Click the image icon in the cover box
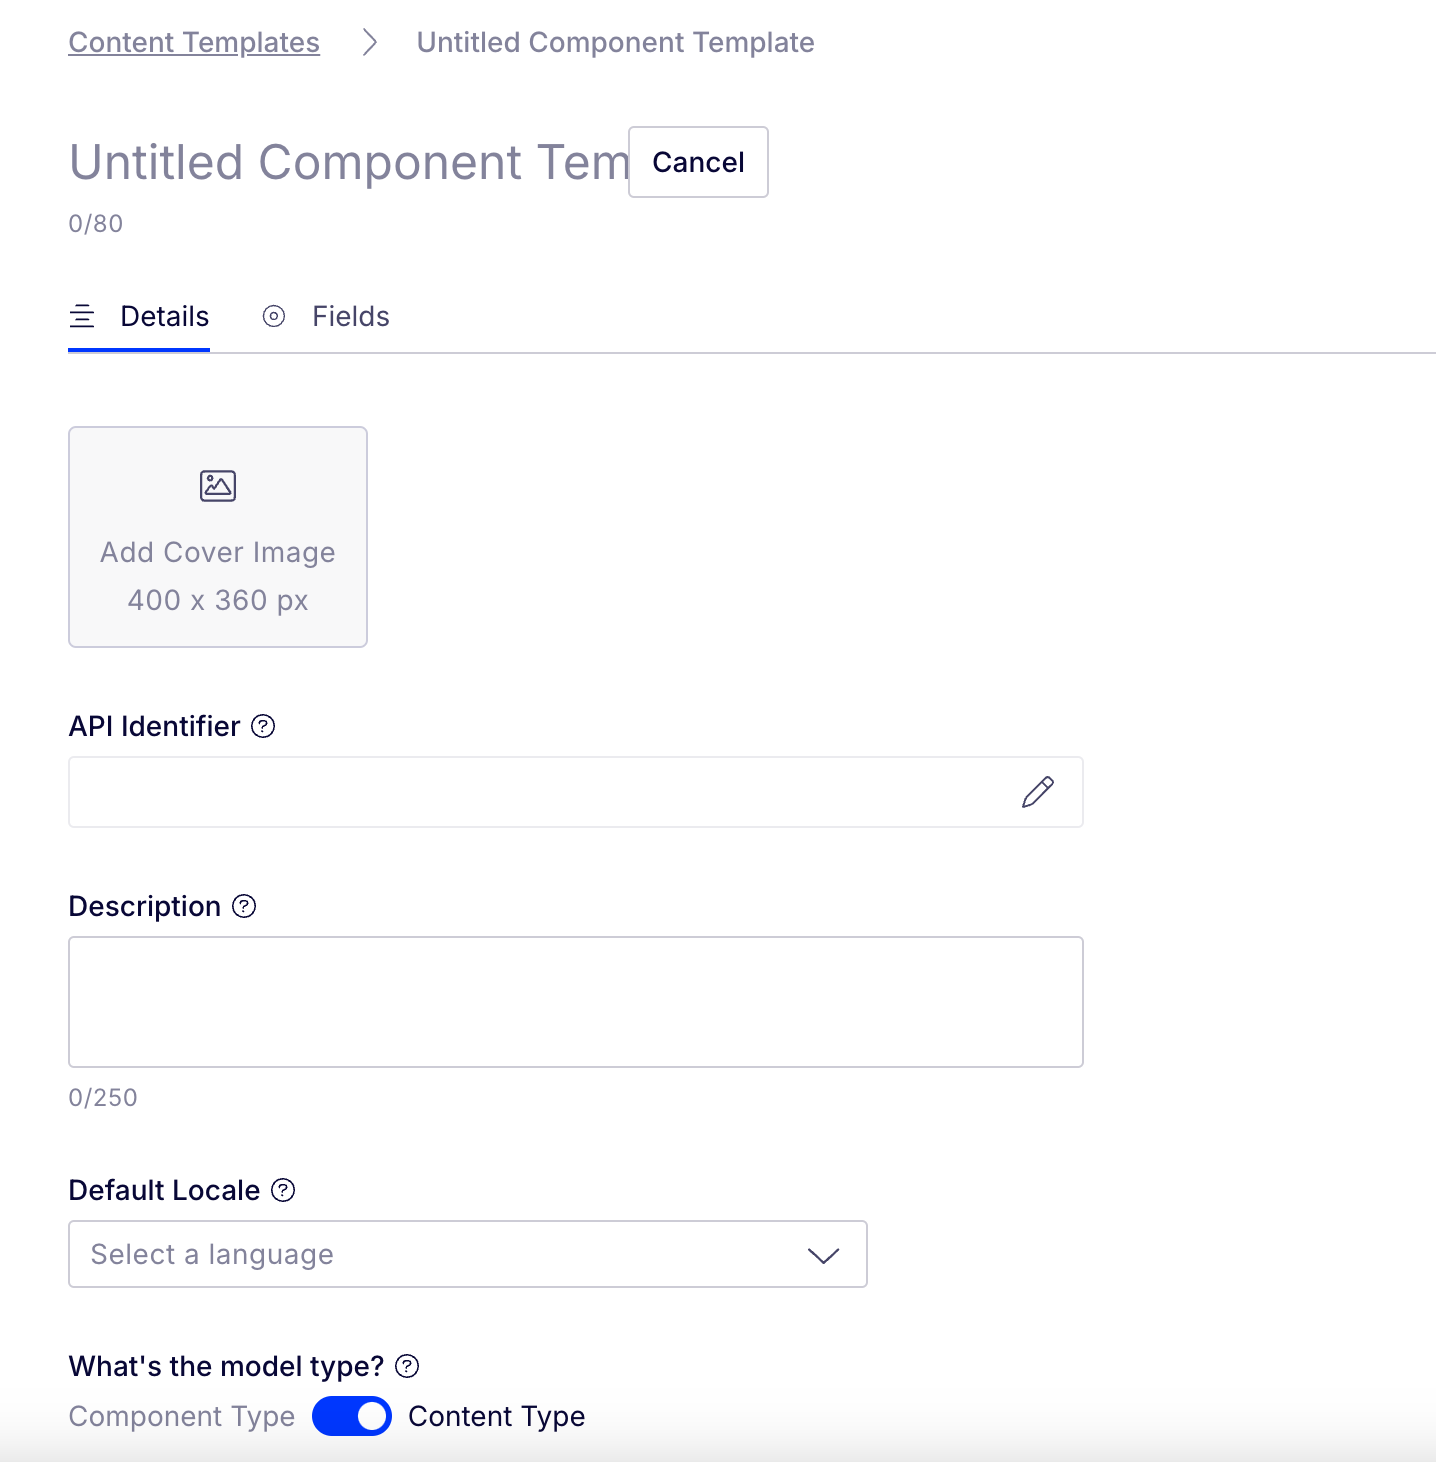Image resolution: width=1436 pixels, height=1462 pixels. 218,486
